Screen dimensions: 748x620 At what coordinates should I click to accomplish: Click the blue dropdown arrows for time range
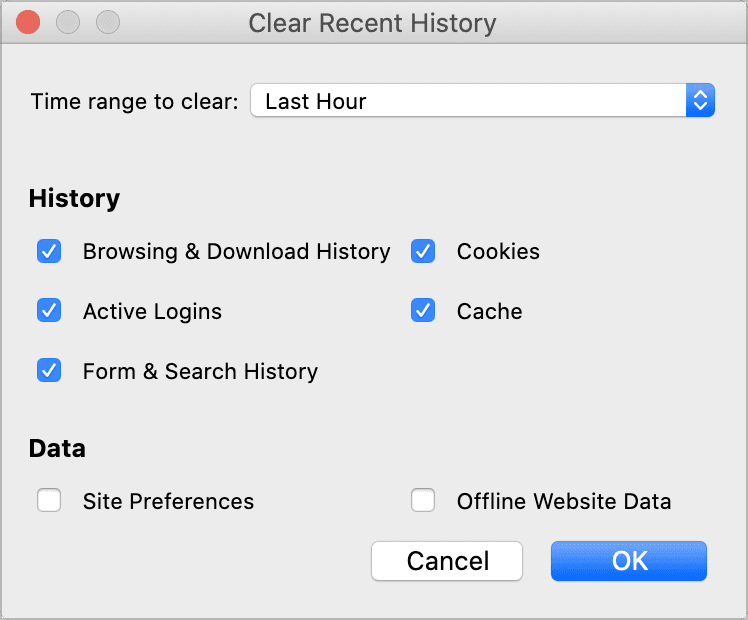700,101
